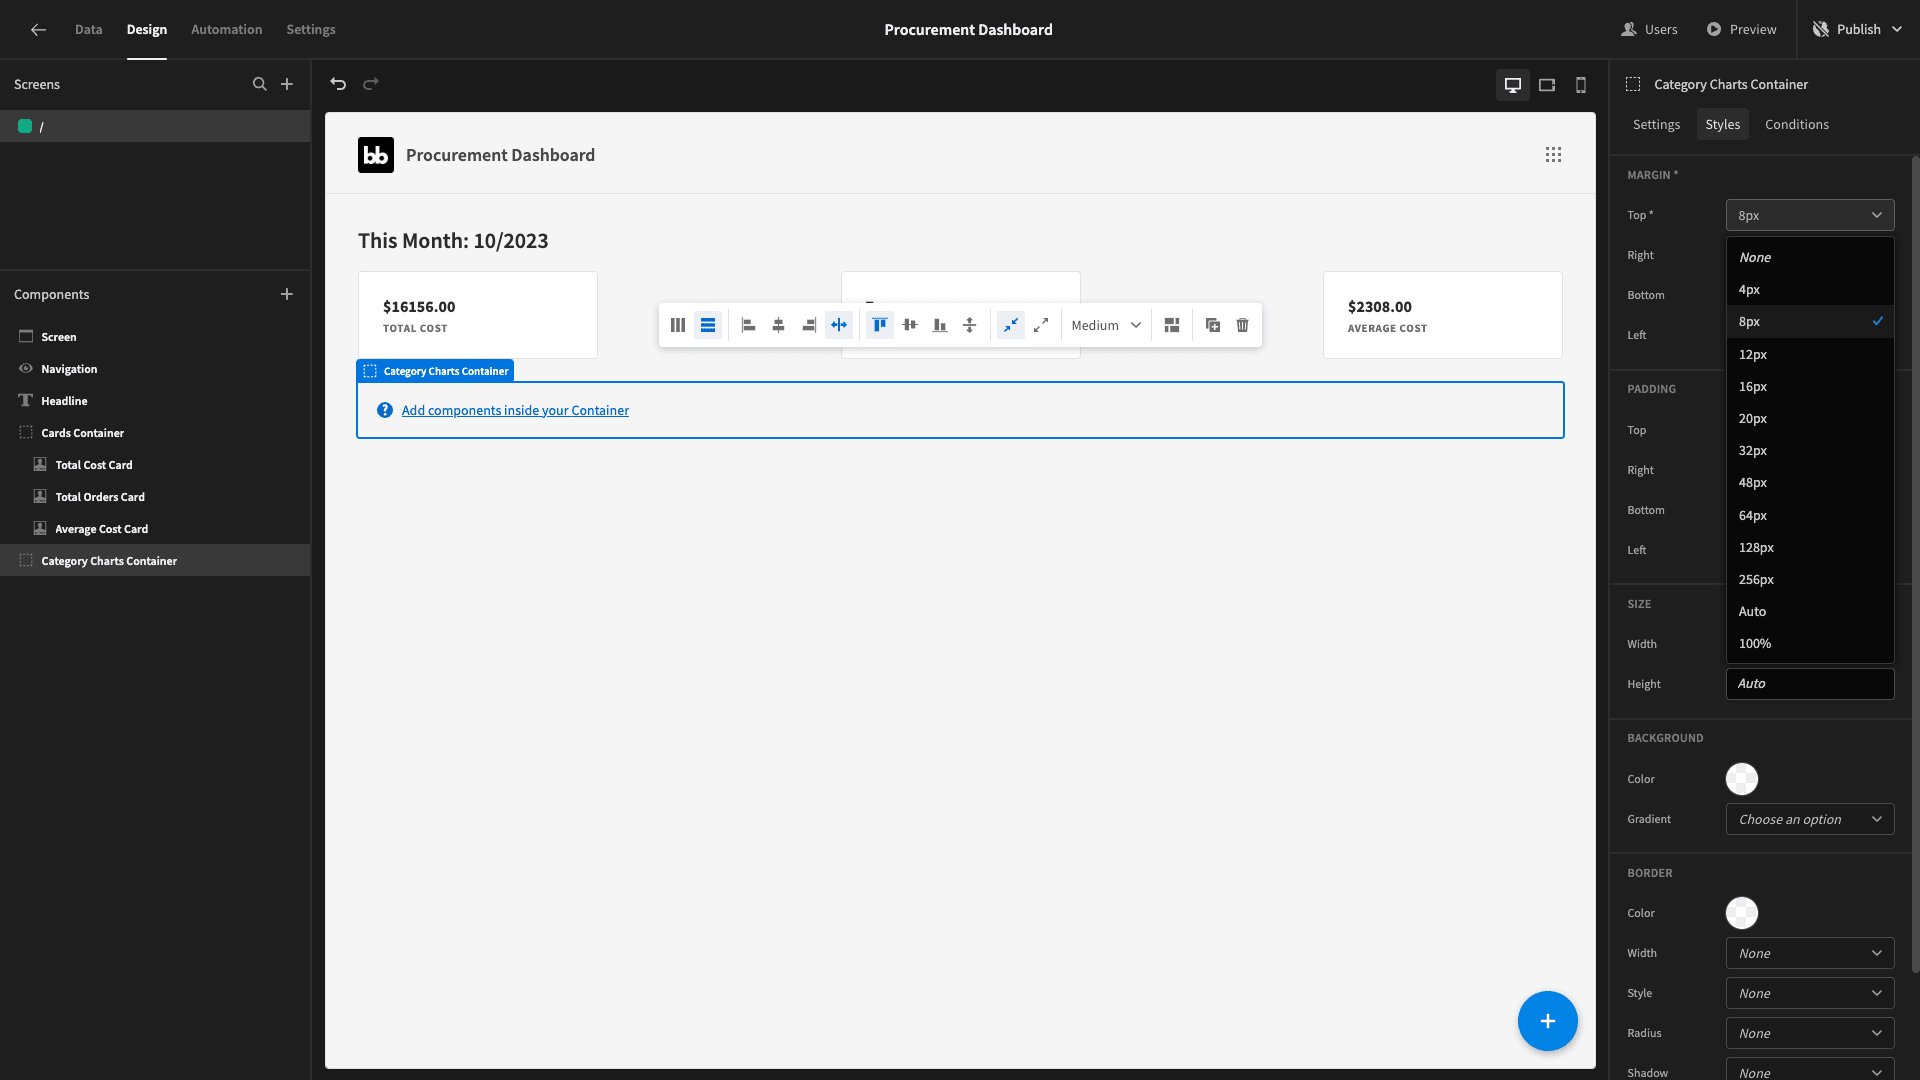The image size is (1920, 1080).
Task: Open the Gradient 'Choose an option' dropdown
Action: (x=1810, y=819)
